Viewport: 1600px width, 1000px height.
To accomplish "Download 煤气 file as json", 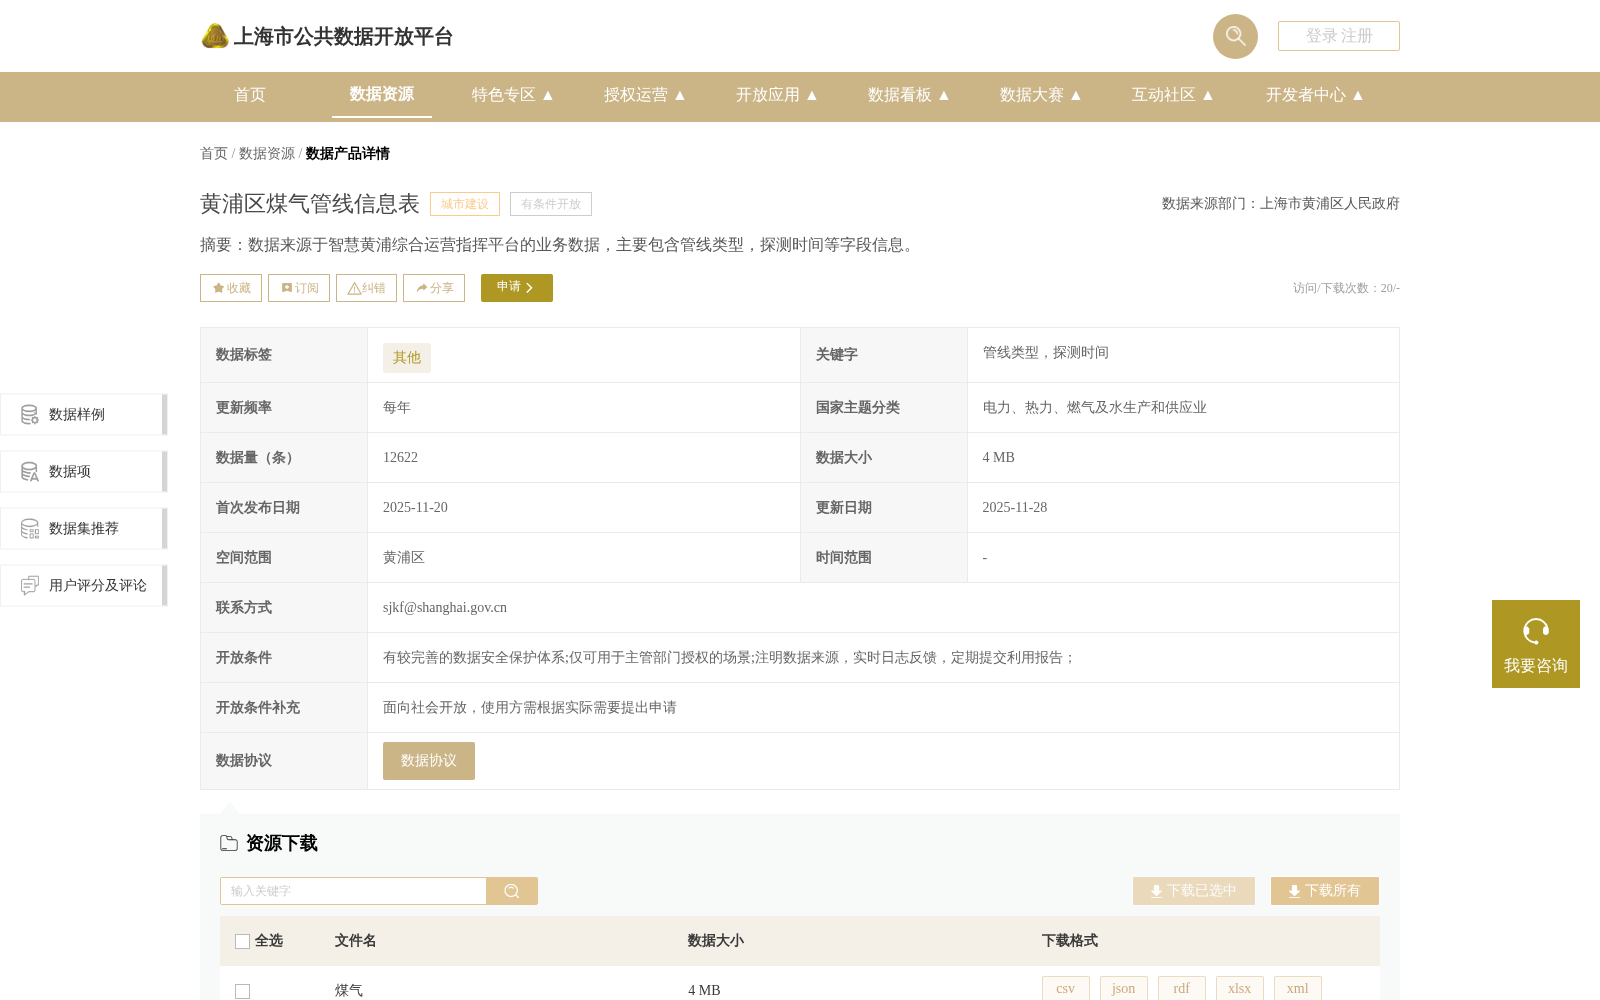I will [x=1124, y=988].
